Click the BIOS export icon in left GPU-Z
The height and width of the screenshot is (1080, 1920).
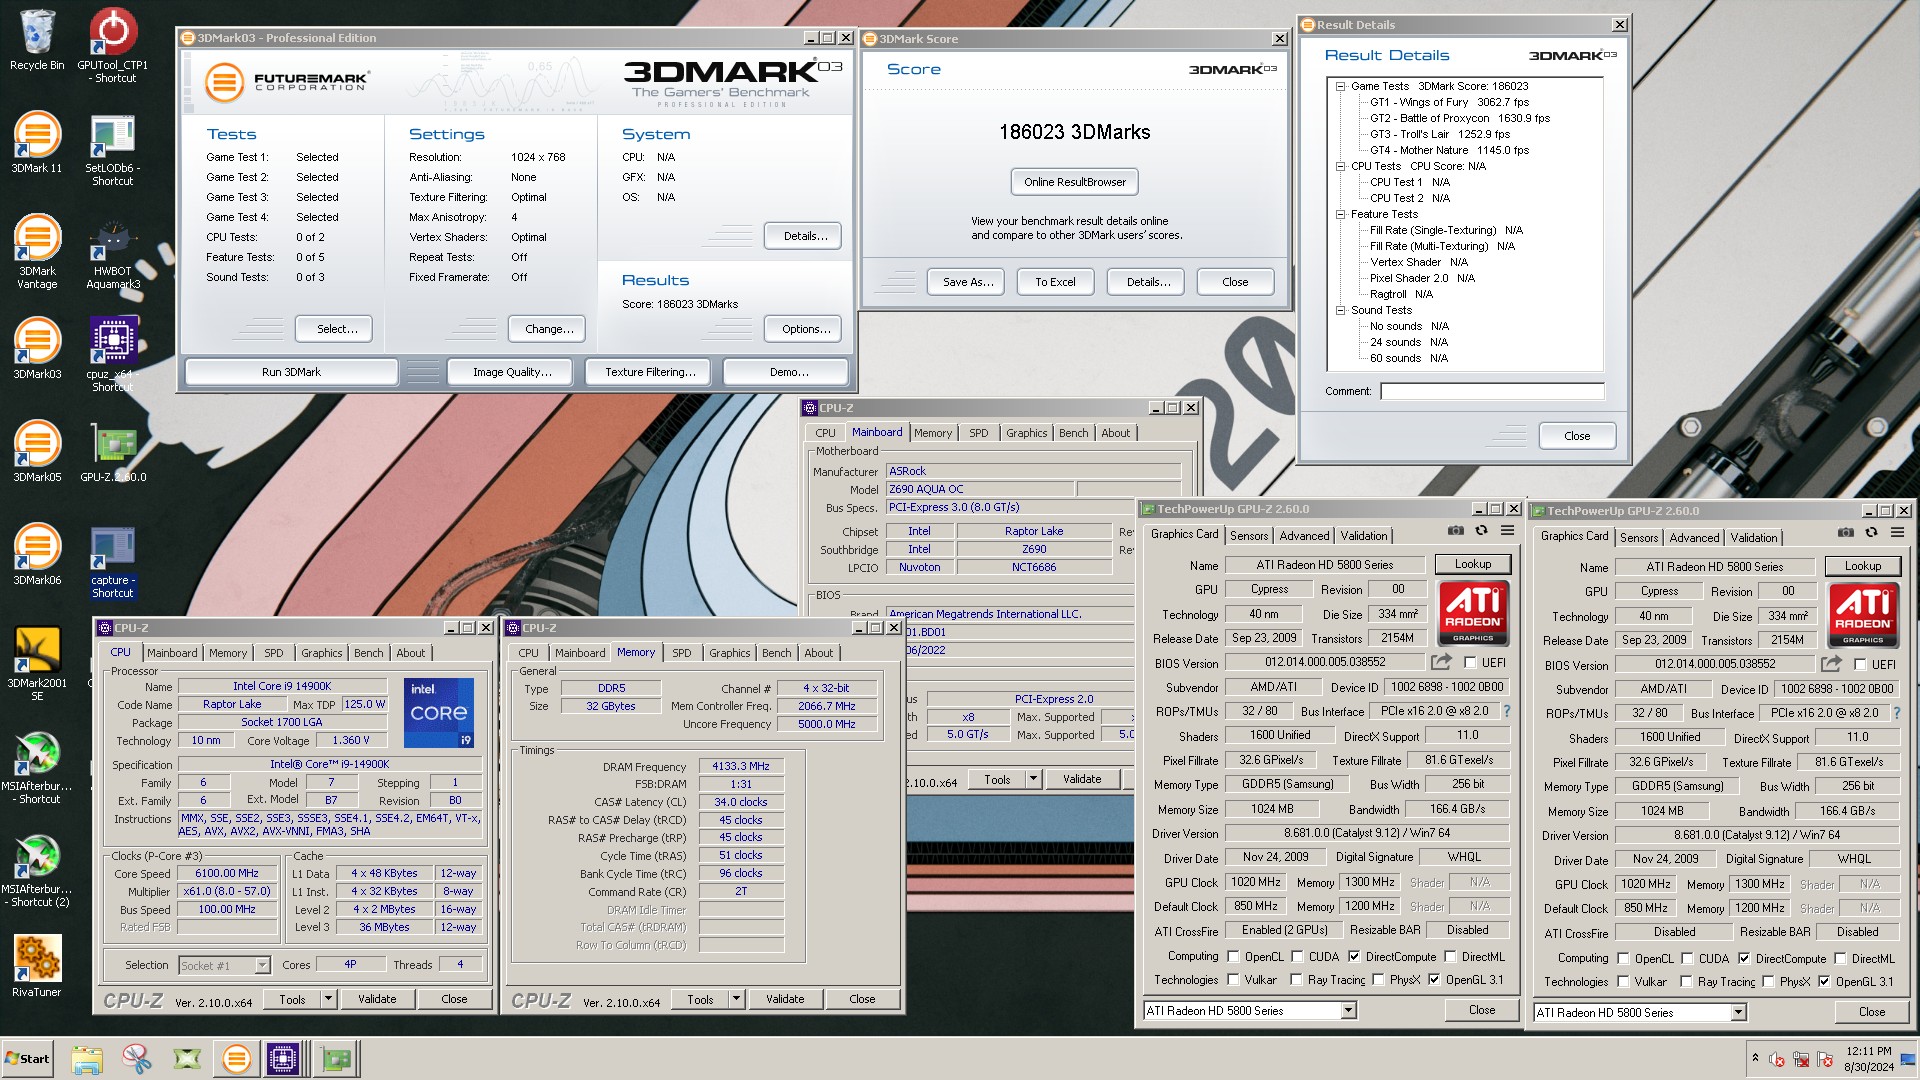pyautogui.click(x=1441, y=662)
